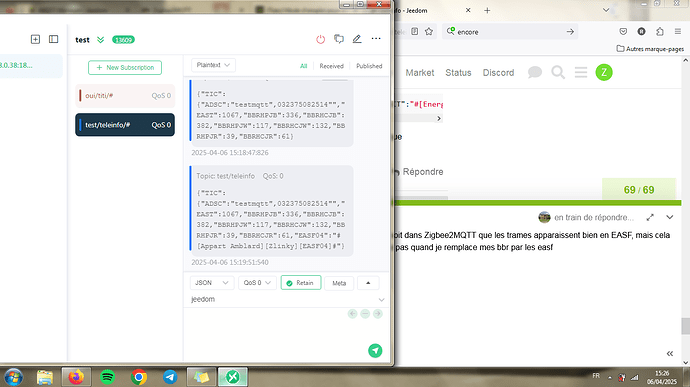The height and width of the screenshot is (387, 690).
Task: Select the connection entry ending 38:18
Action: pos(31,66)
